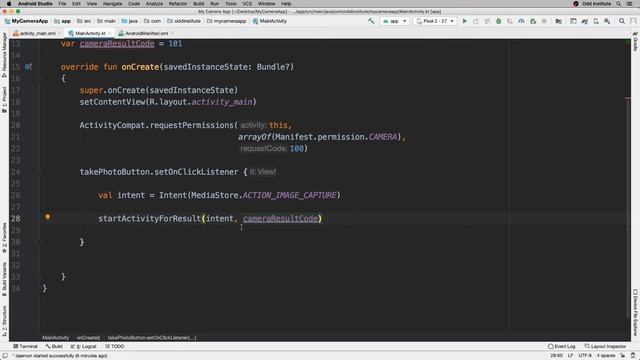The width and height of the screenshot is (640, 360).
Task: Open the Project tool window side tab
Action: (x=4, y=100)
